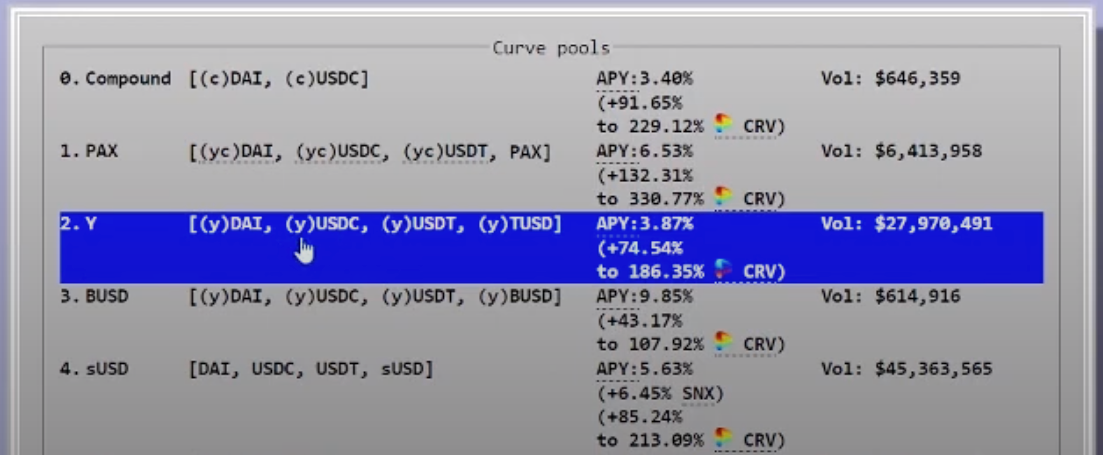This screenshot has height=455, width=1103.
Task: Click the +6.45% SNX reward text
Action: tap(660, 394)
